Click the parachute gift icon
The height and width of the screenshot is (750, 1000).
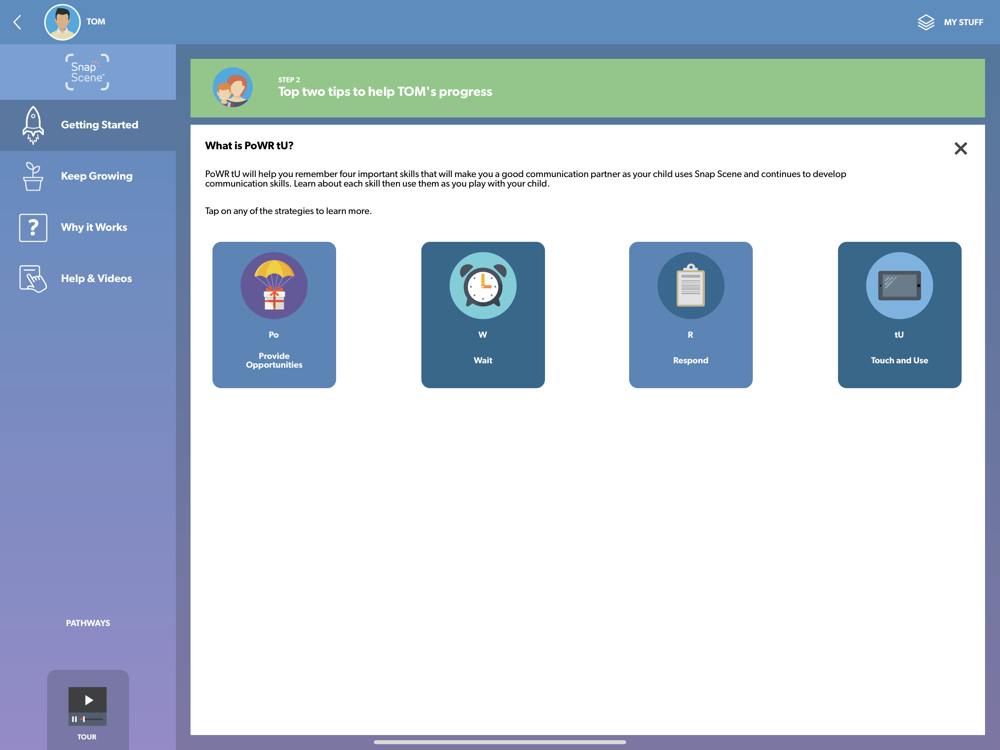pos(274,286)
